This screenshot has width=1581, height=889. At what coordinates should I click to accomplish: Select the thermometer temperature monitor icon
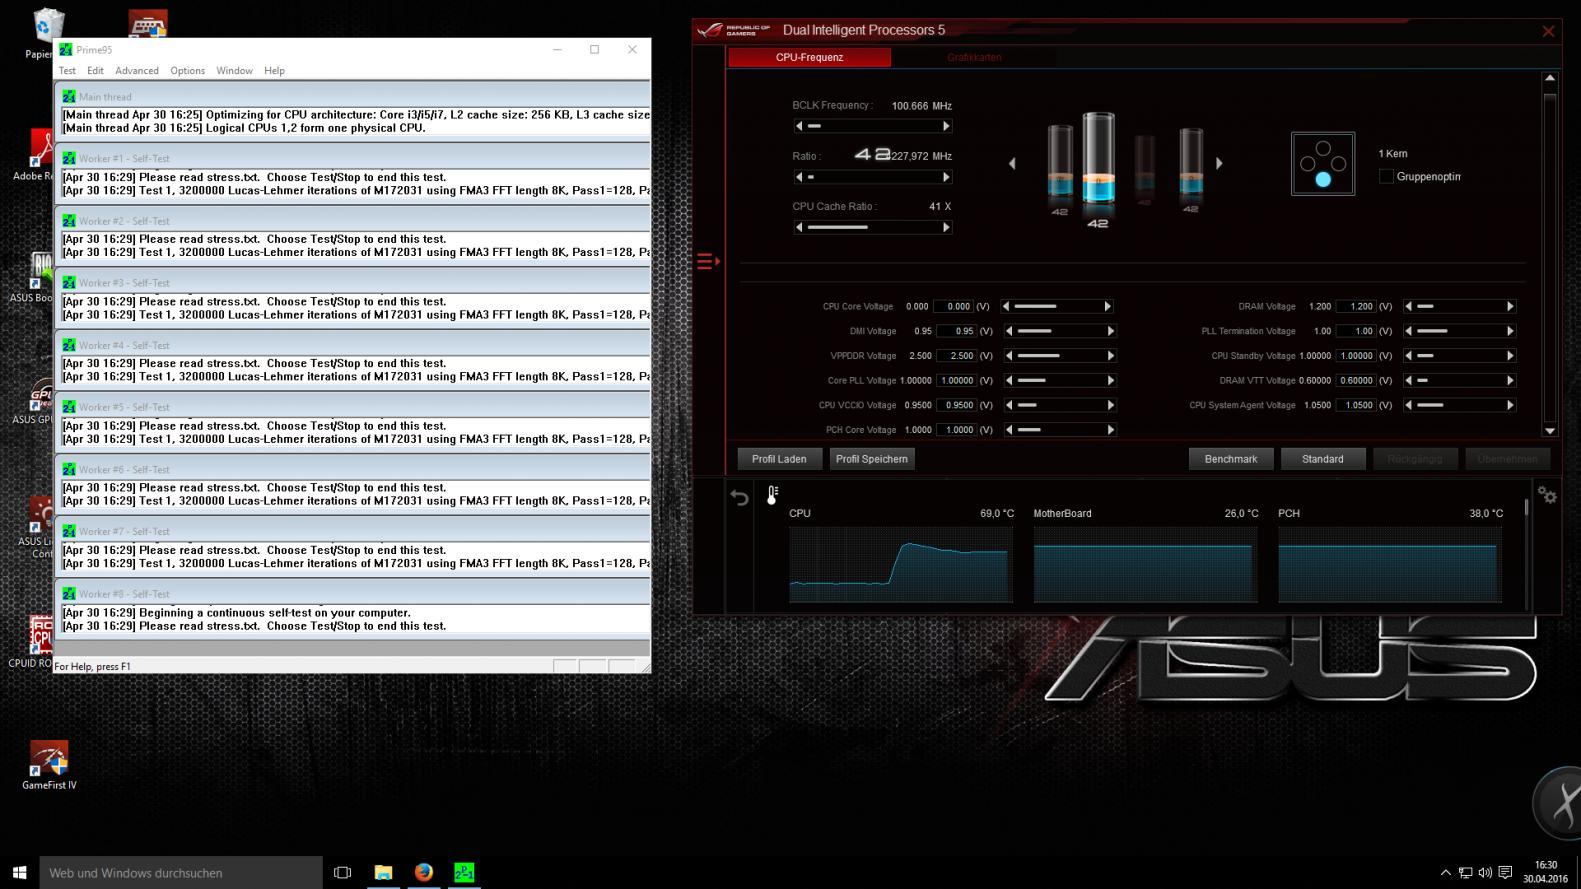point(772,495)
